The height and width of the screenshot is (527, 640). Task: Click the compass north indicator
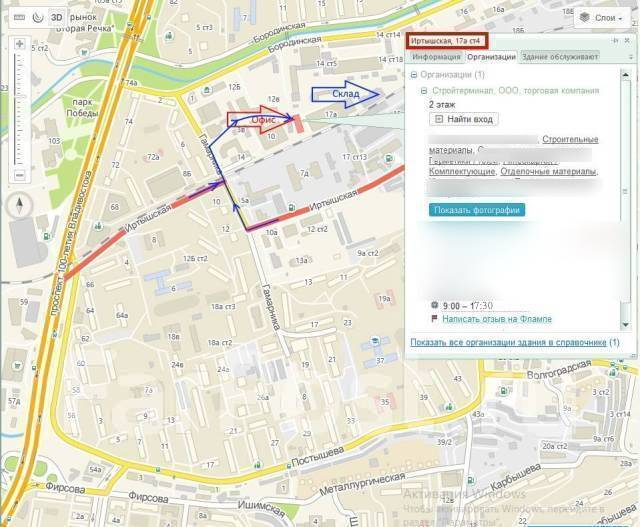coord(19,205)
